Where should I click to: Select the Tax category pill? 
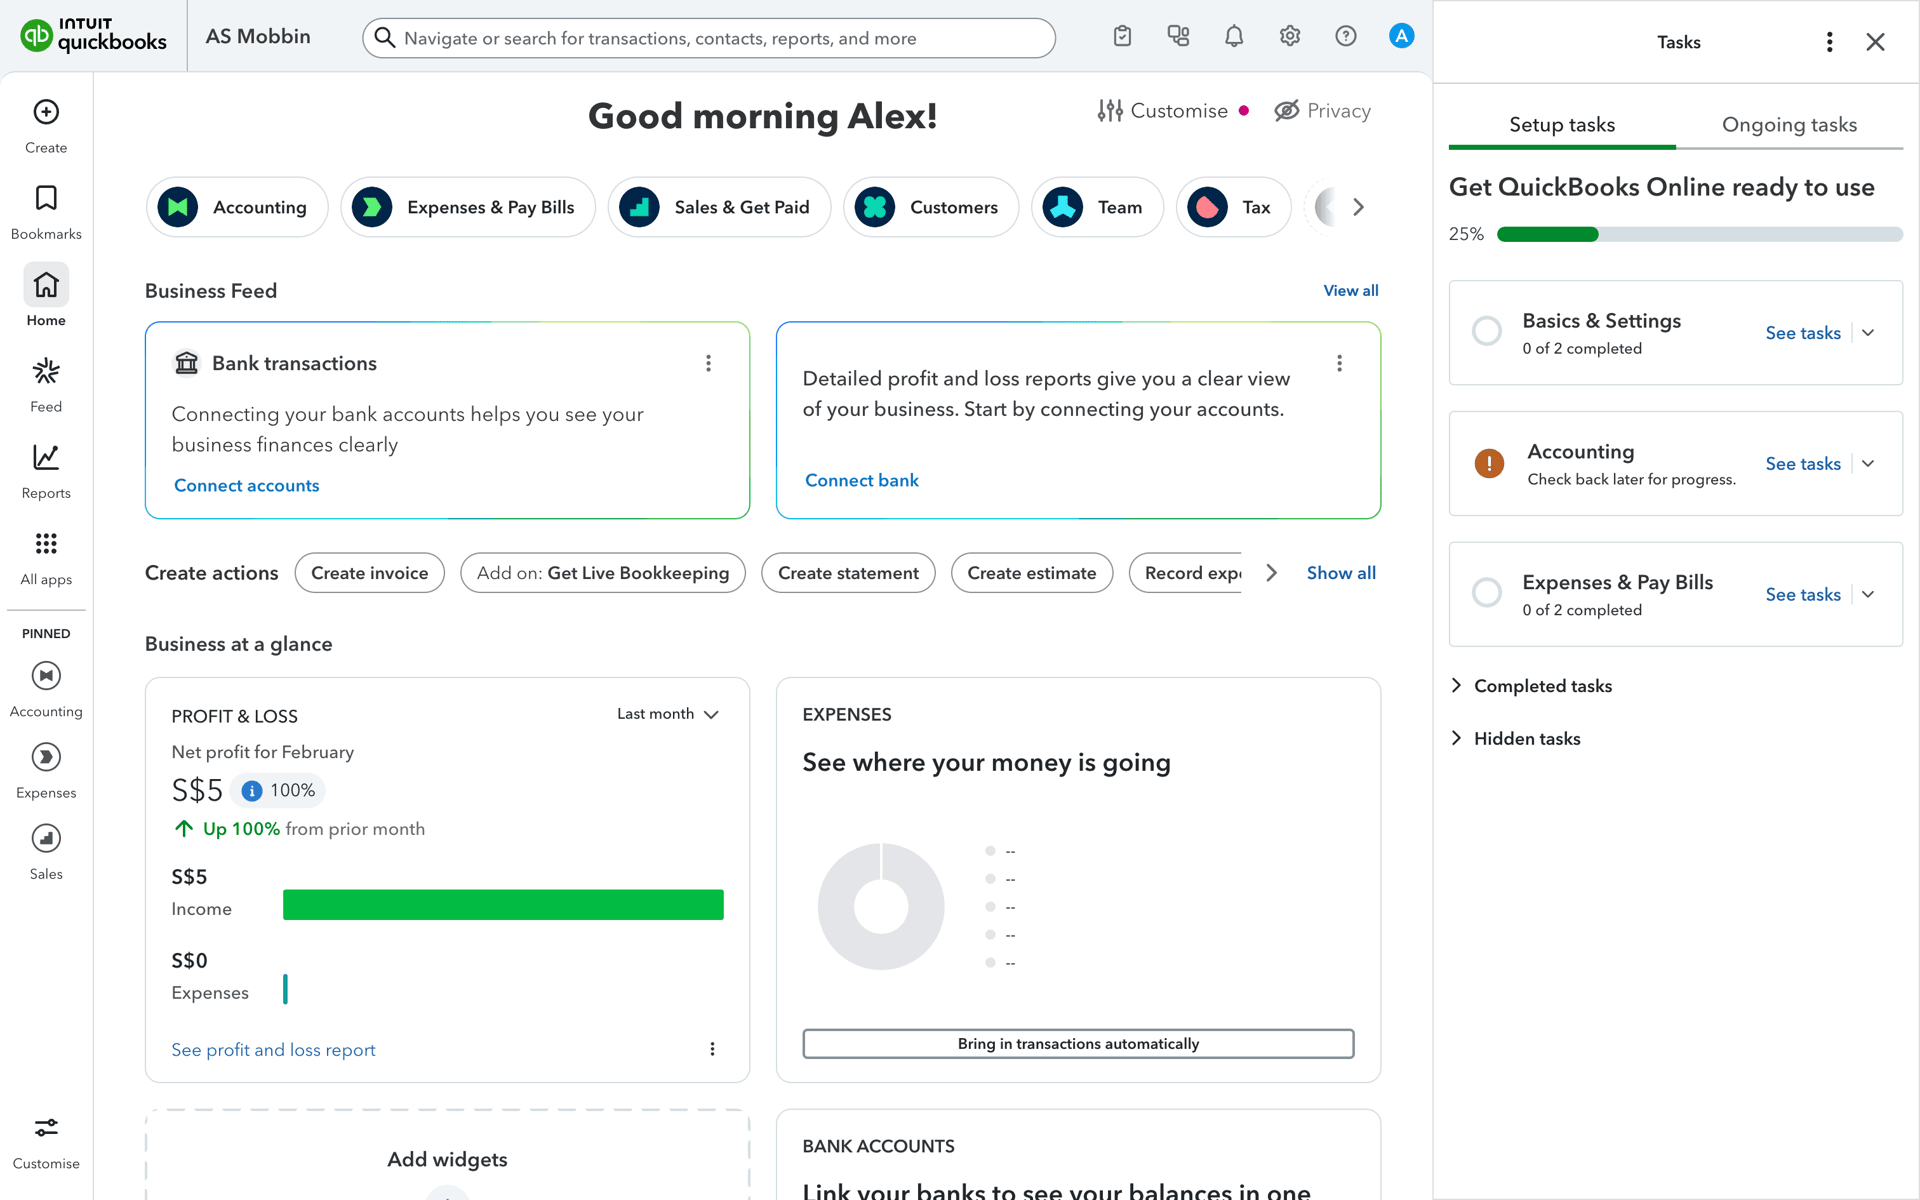pos(1233,207)
